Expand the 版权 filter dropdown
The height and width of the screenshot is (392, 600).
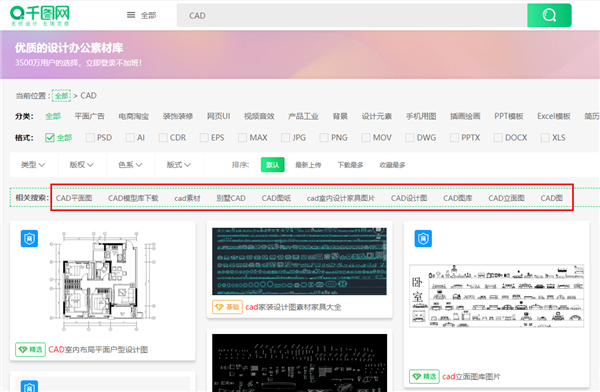[82, 165]
